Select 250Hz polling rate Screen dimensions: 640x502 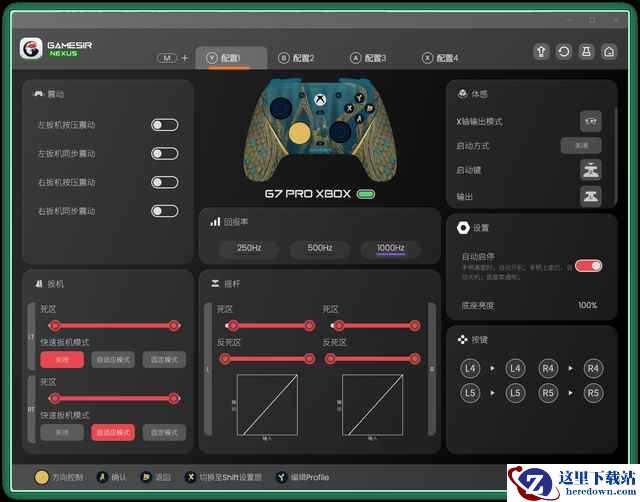[249, 249]
